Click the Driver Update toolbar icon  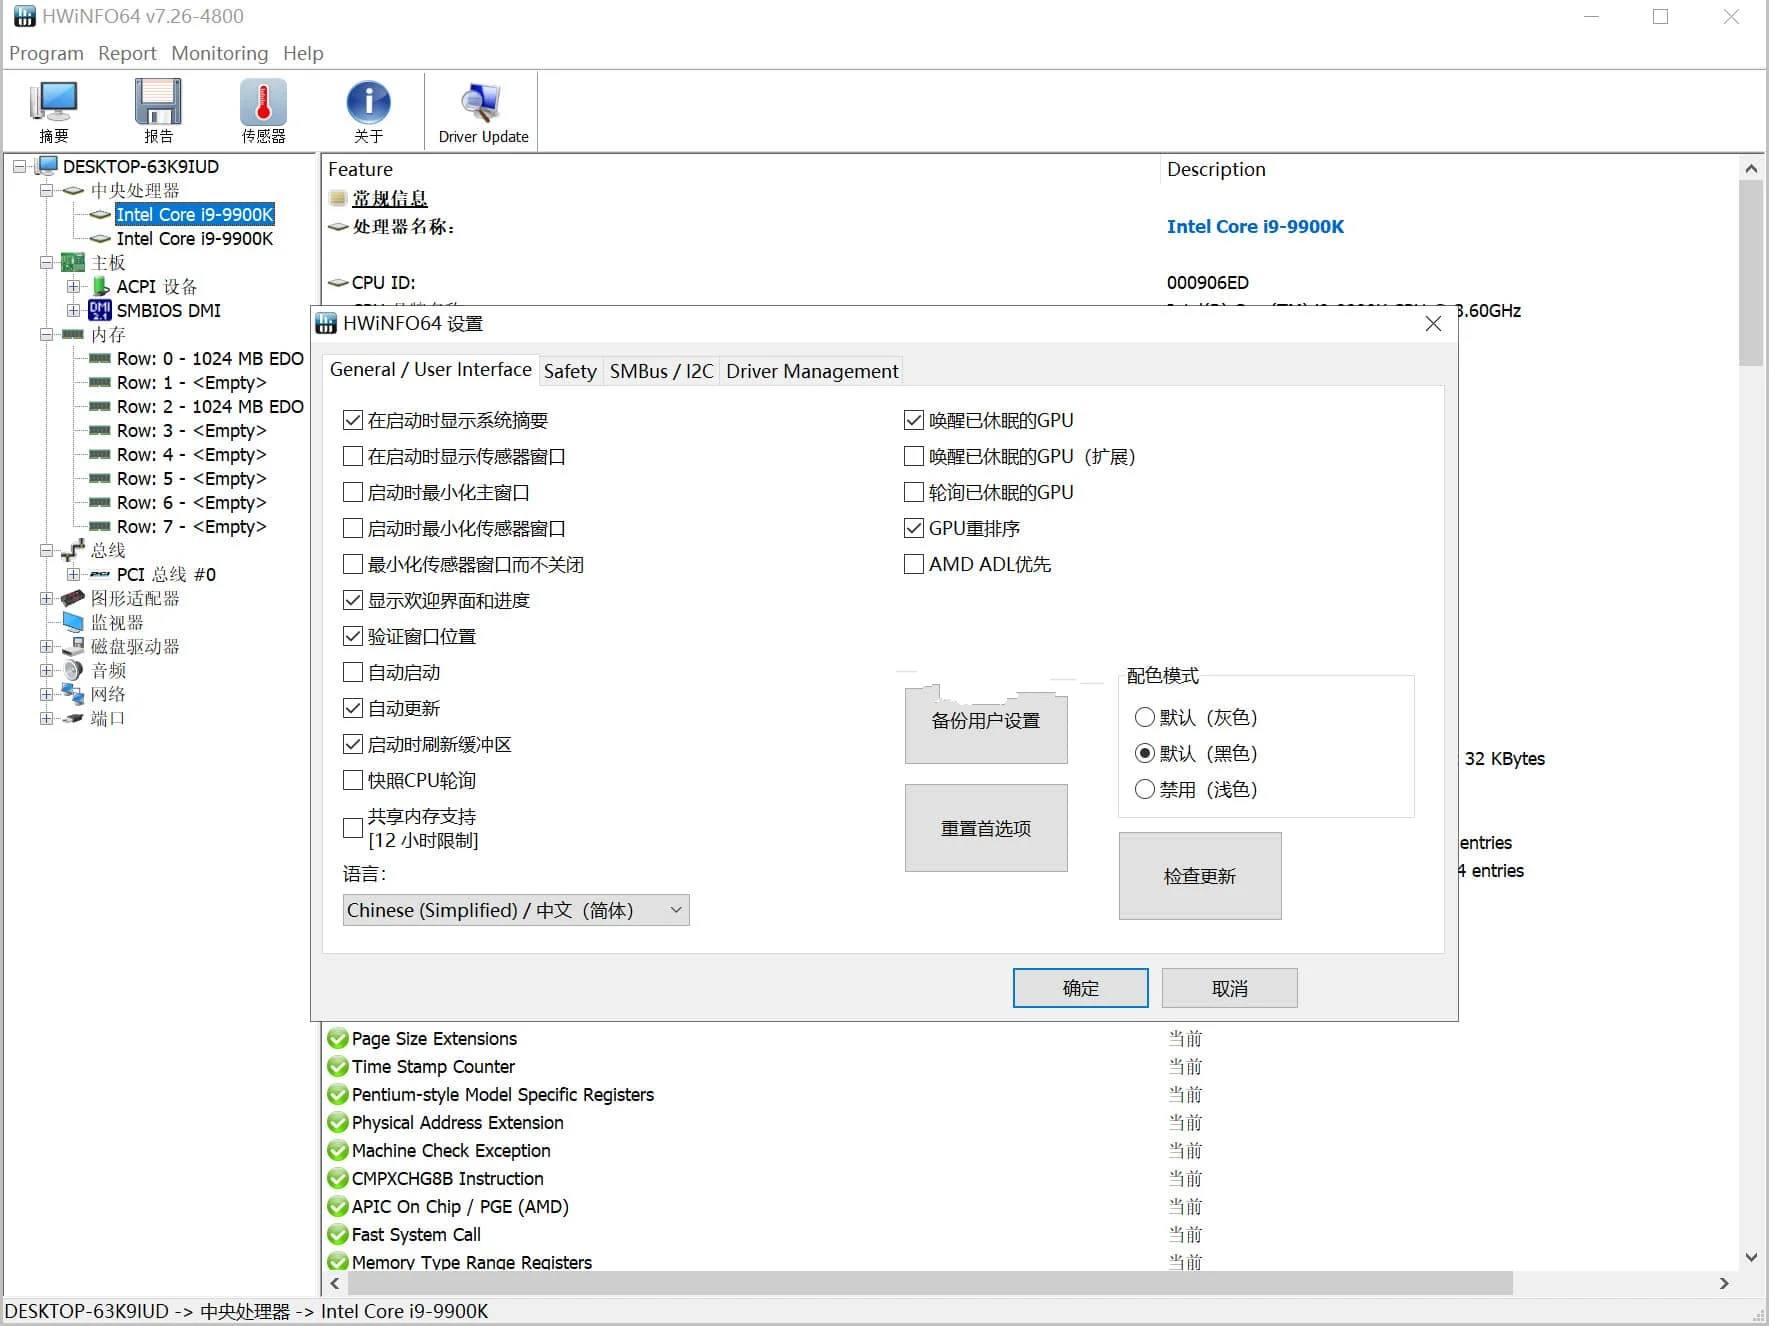click(x=481, y=108)
